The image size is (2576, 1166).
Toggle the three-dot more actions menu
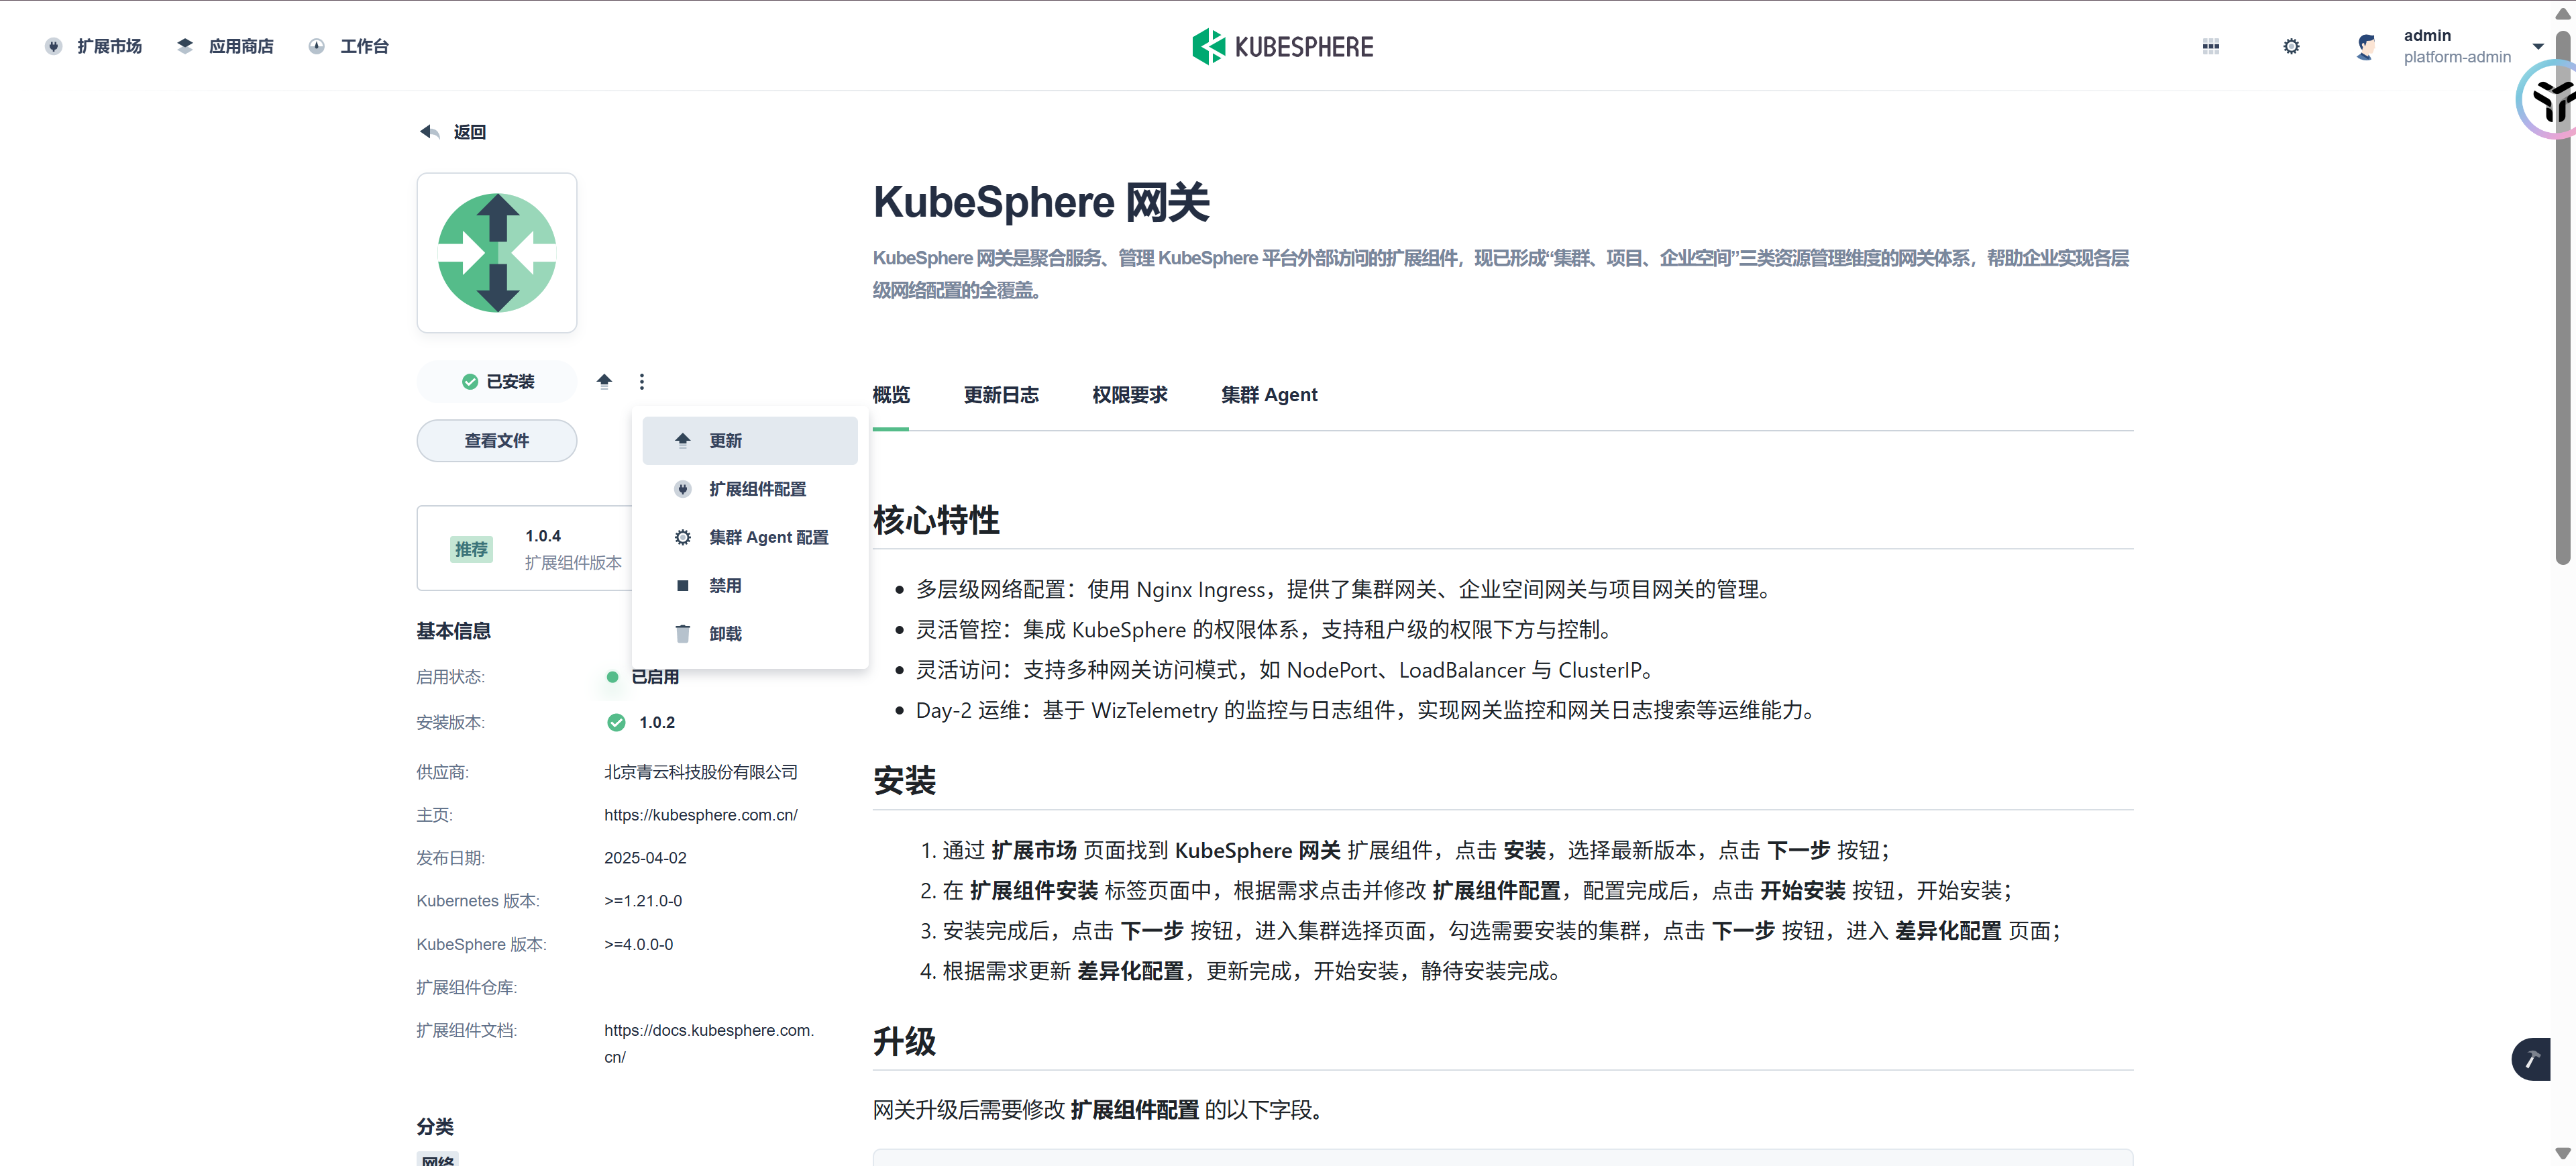(x=642, y=381)
